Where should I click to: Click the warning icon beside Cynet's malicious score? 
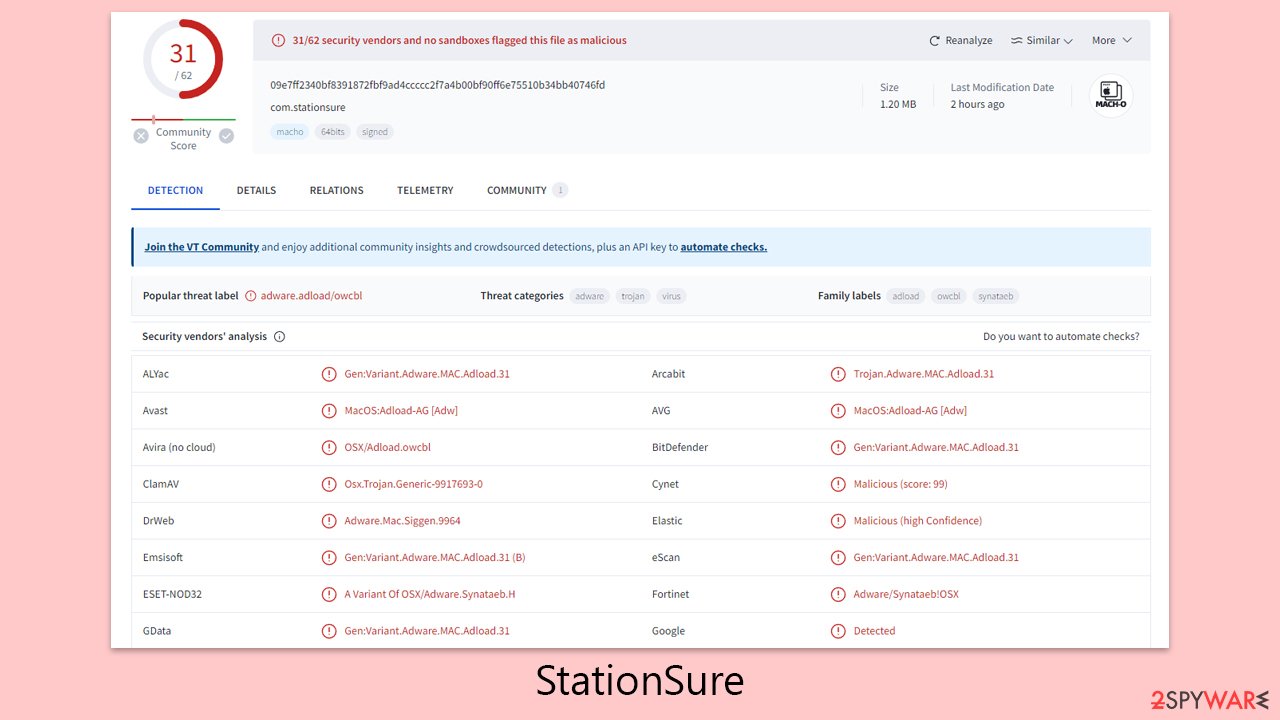pos(838,483)
